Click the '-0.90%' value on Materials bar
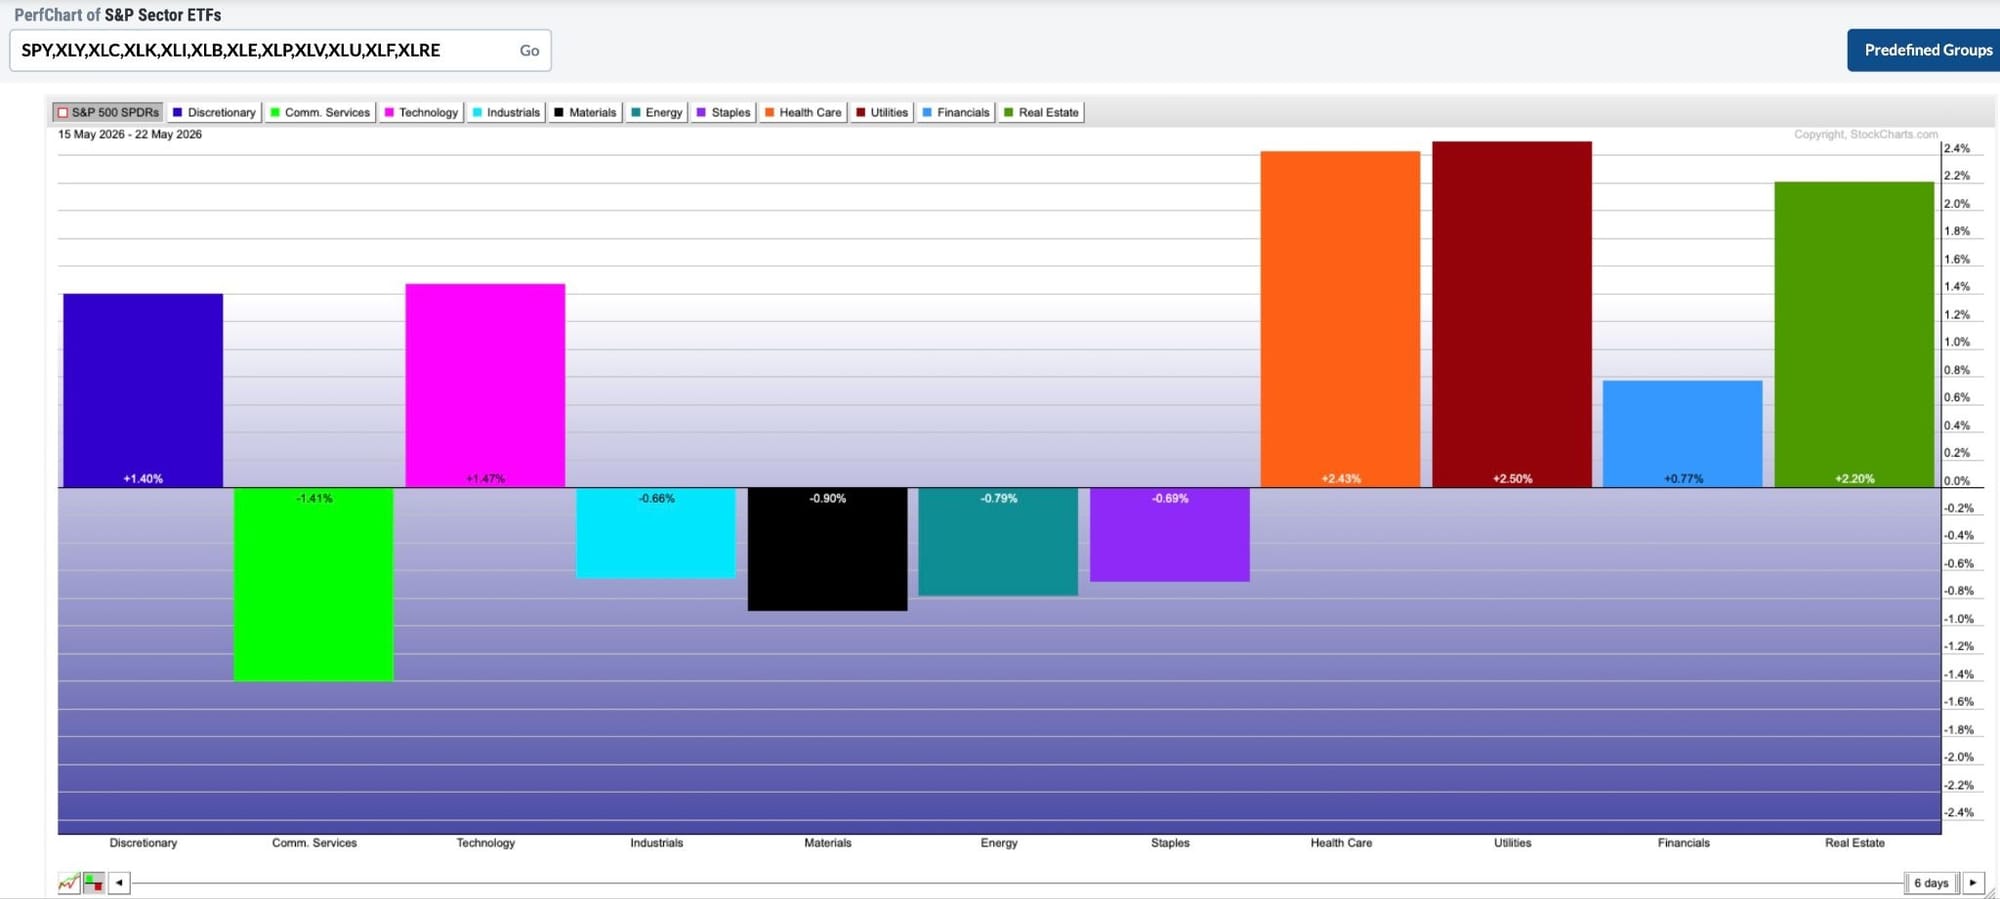2000x899 pixels. pos(828,498)
